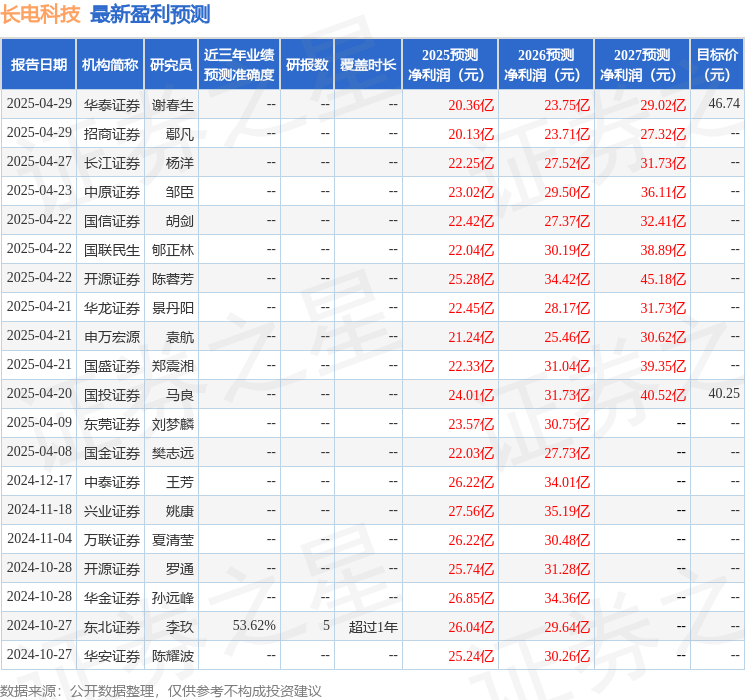Select the 国盛证券 institution cell

pyautogui.click(x=112, y=366)
